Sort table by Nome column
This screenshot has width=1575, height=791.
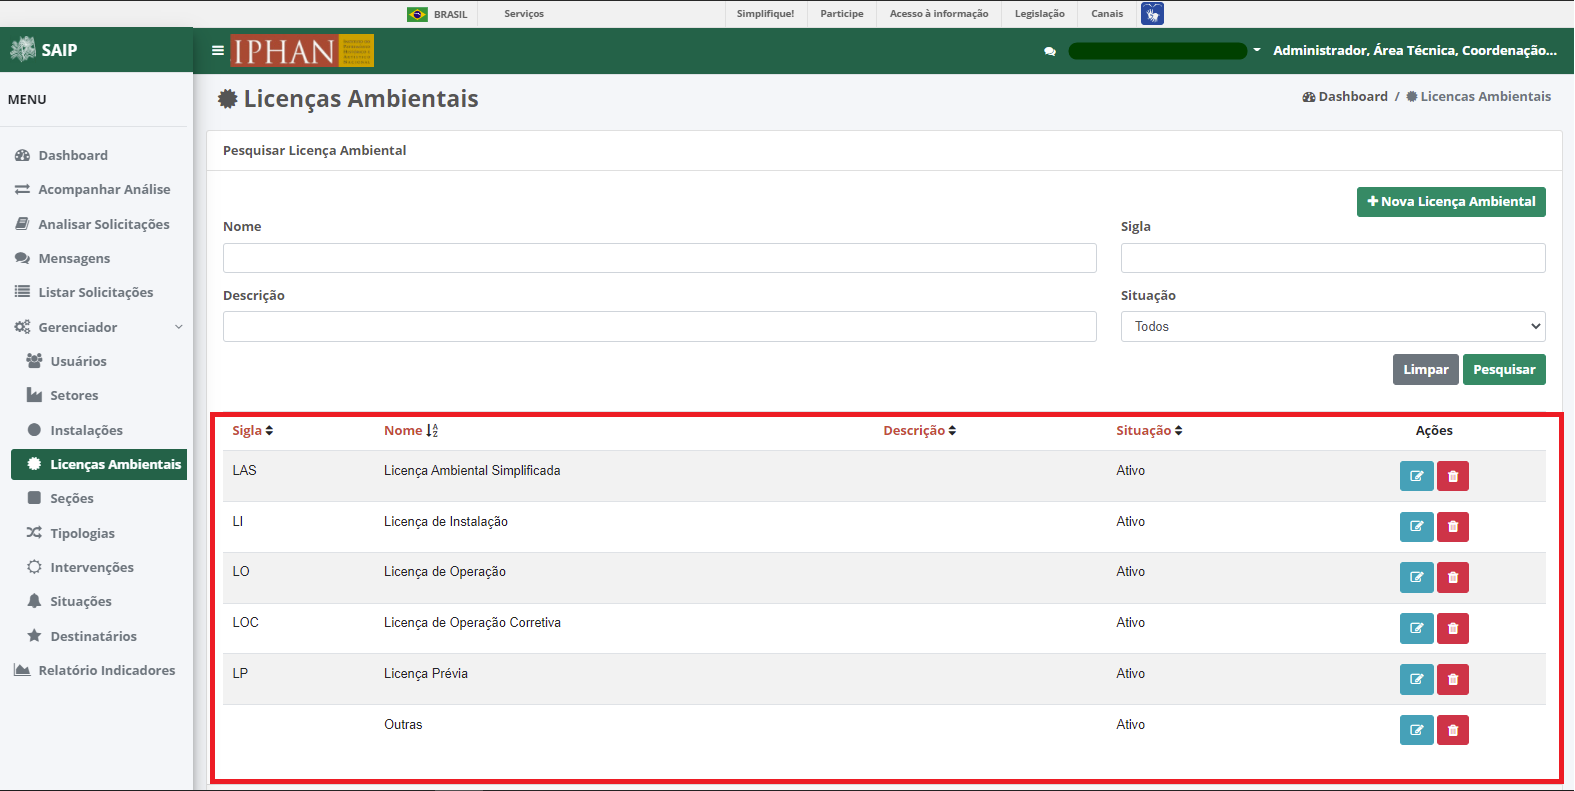(x=411, y=430)
